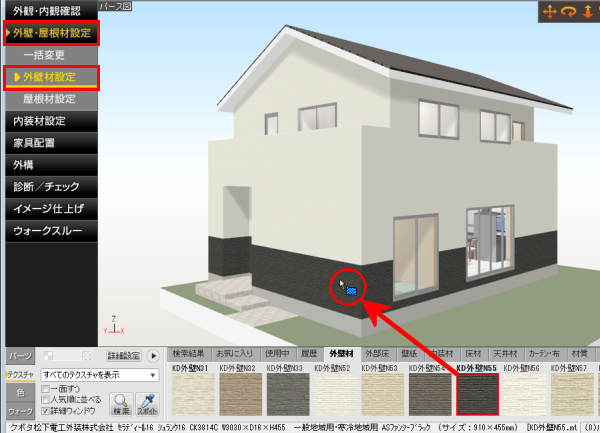This screenshot has width=600, height=433.
Task: Open the 検索 magnifier search tool
Action: (x=121, y=404)
